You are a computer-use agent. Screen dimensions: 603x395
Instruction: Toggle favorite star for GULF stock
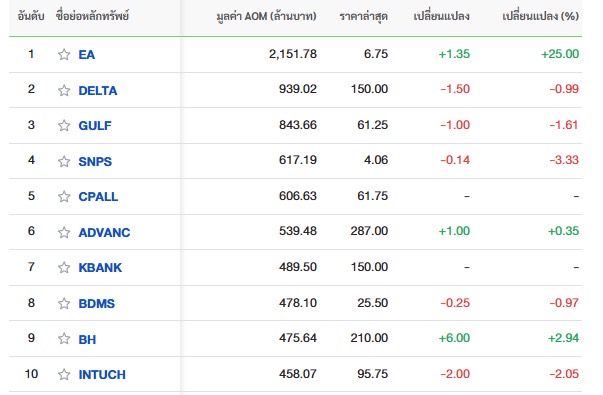[x=64, y=126]
